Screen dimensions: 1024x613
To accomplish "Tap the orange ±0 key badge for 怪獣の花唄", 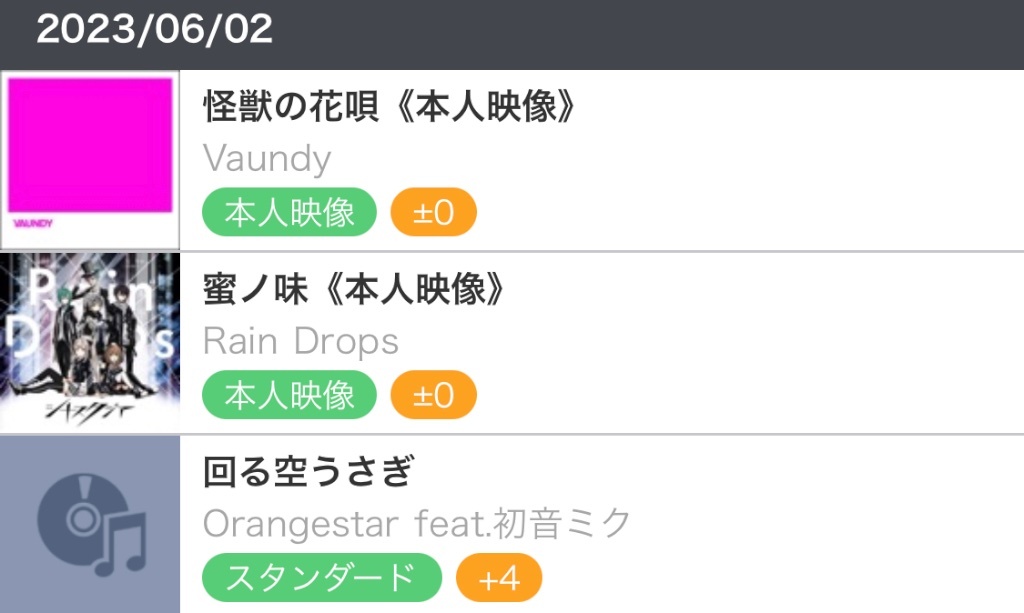I will (x=434, y=212).
